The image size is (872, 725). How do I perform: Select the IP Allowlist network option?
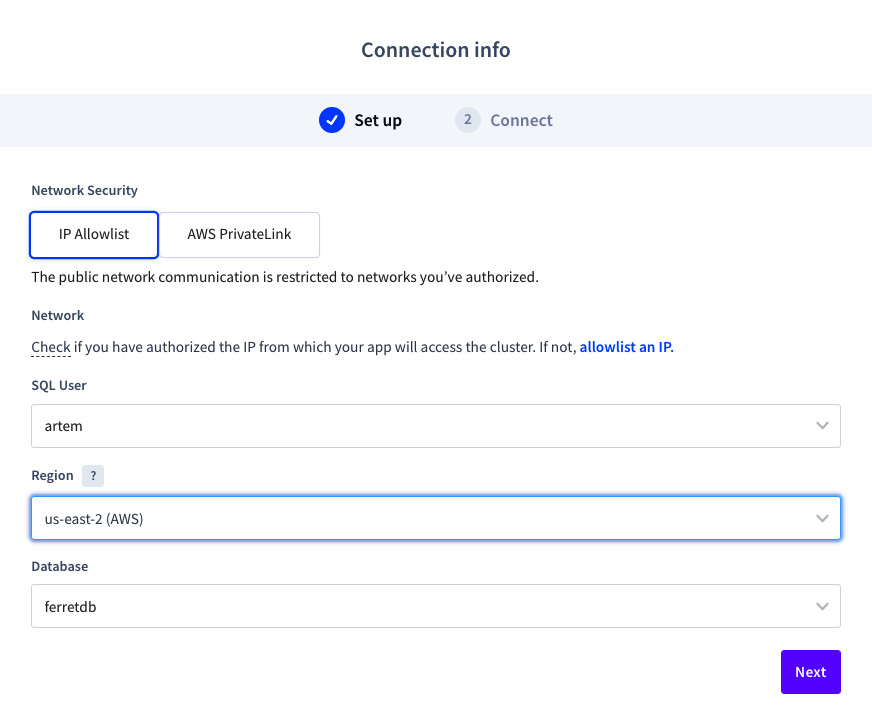tap(94, 235)
